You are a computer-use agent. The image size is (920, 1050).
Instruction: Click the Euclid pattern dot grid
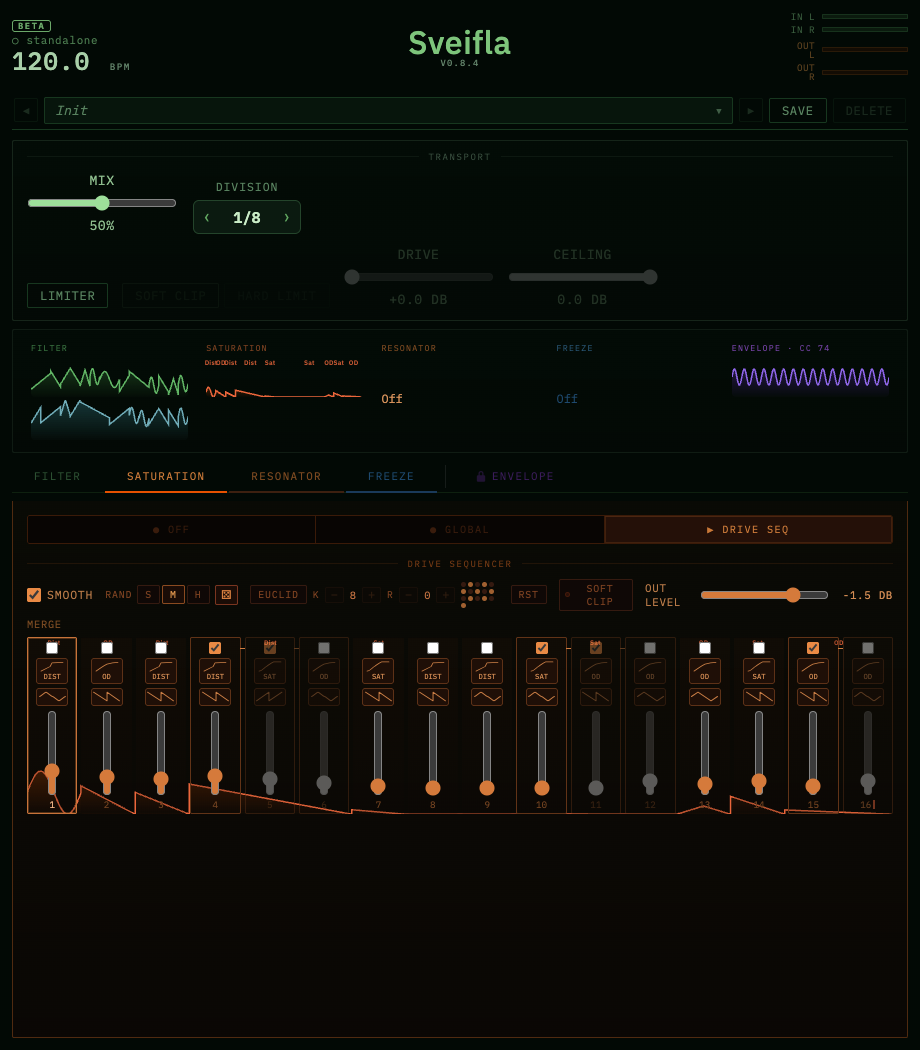[x=477, y=594]
